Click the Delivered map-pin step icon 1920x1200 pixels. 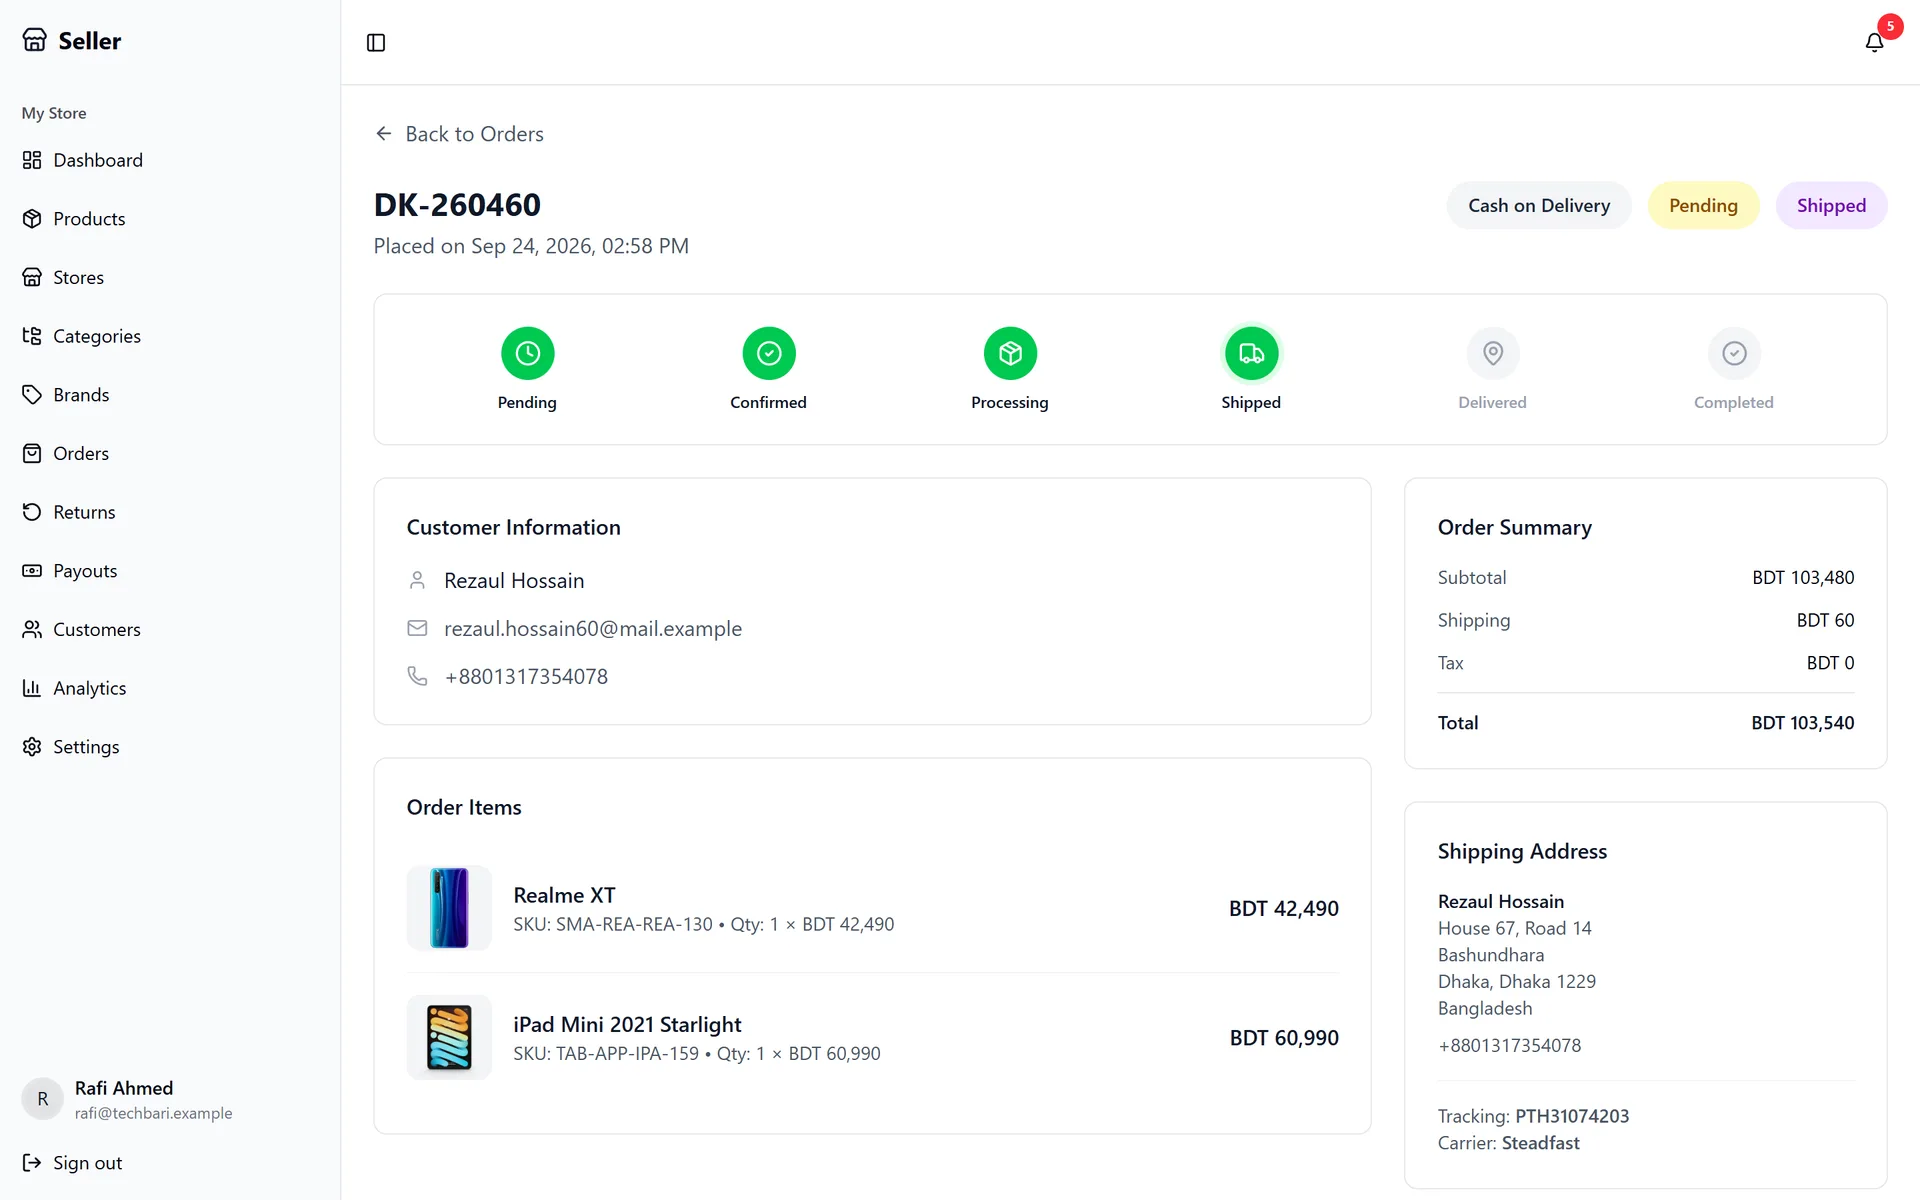(1493, 353)
